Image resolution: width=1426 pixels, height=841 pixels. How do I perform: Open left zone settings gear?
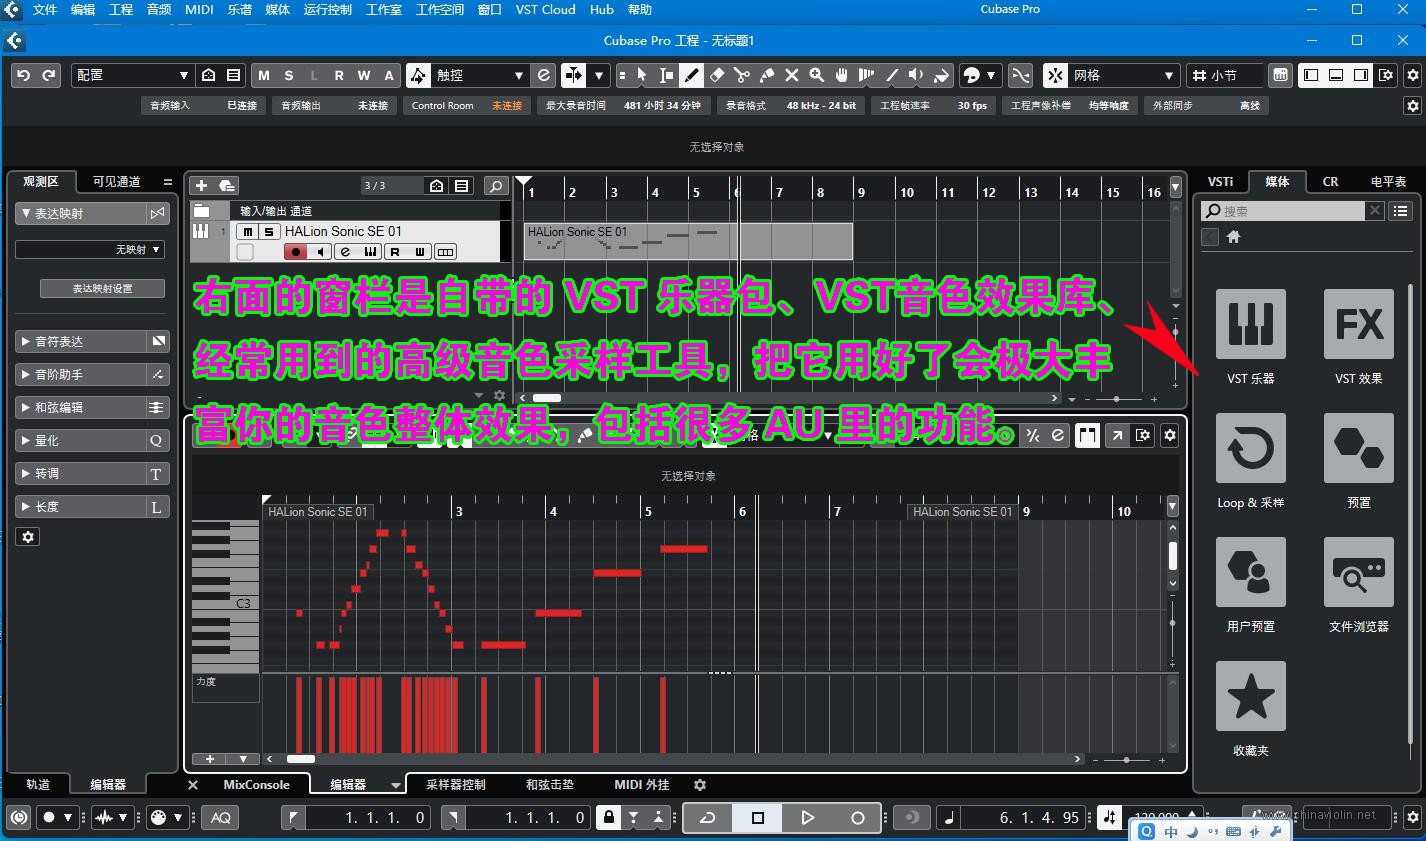[28, 537]
